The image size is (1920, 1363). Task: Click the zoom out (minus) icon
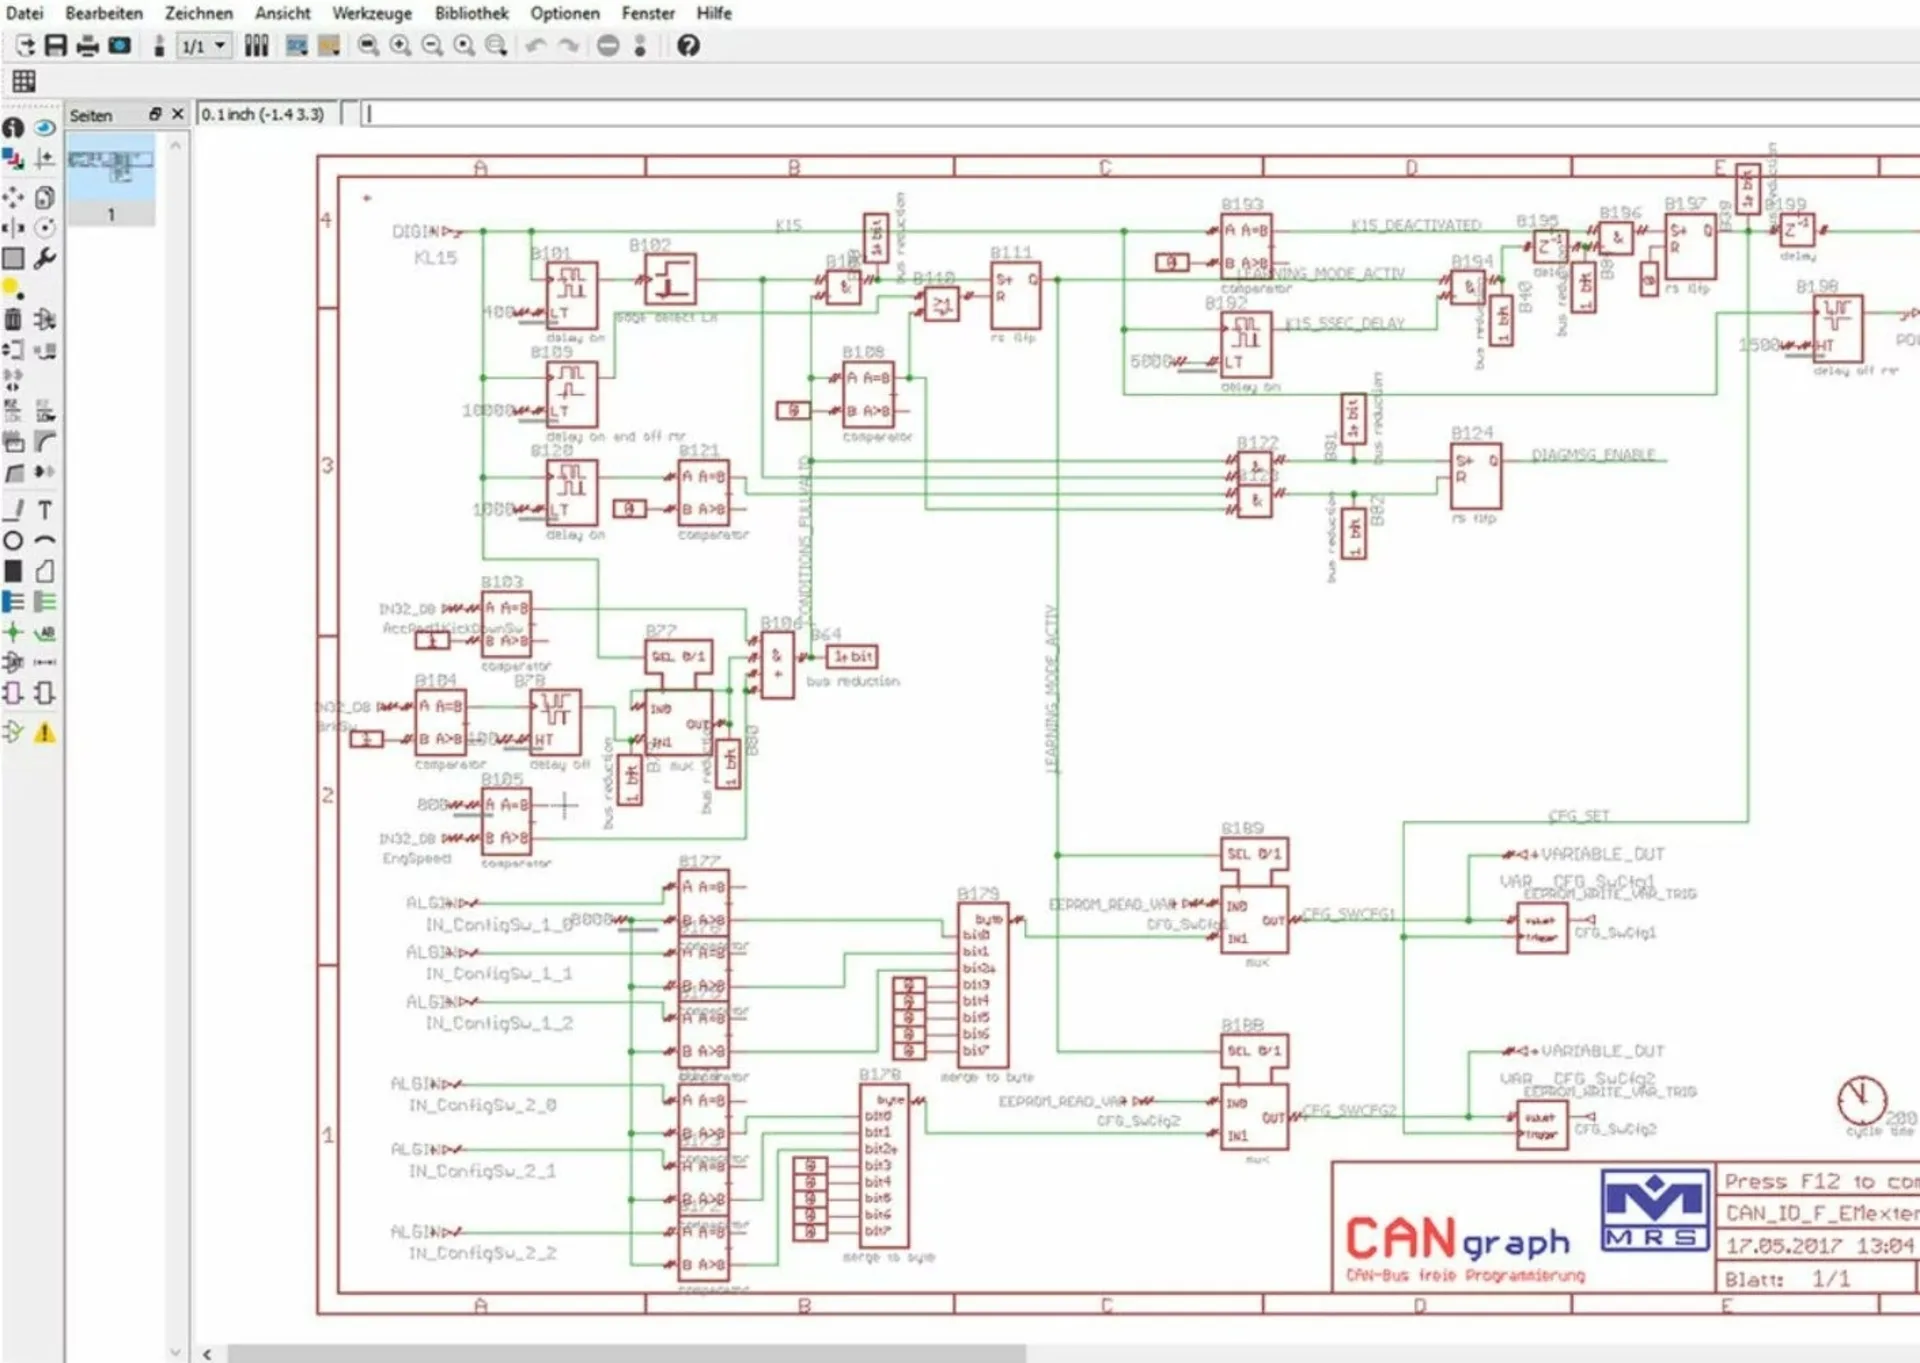point(432,46)
